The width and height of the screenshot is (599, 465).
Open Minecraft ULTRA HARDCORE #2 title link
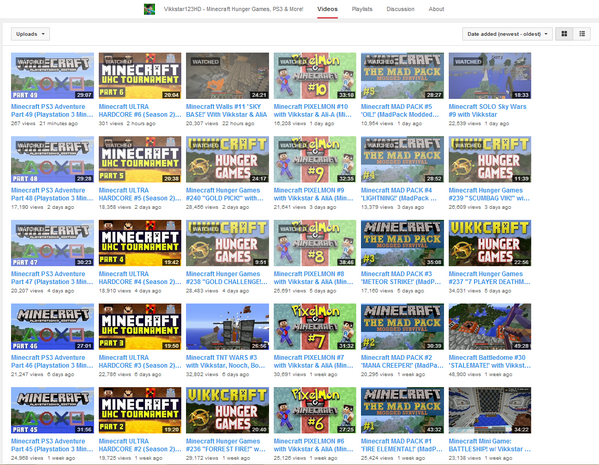tap(140, 445)
